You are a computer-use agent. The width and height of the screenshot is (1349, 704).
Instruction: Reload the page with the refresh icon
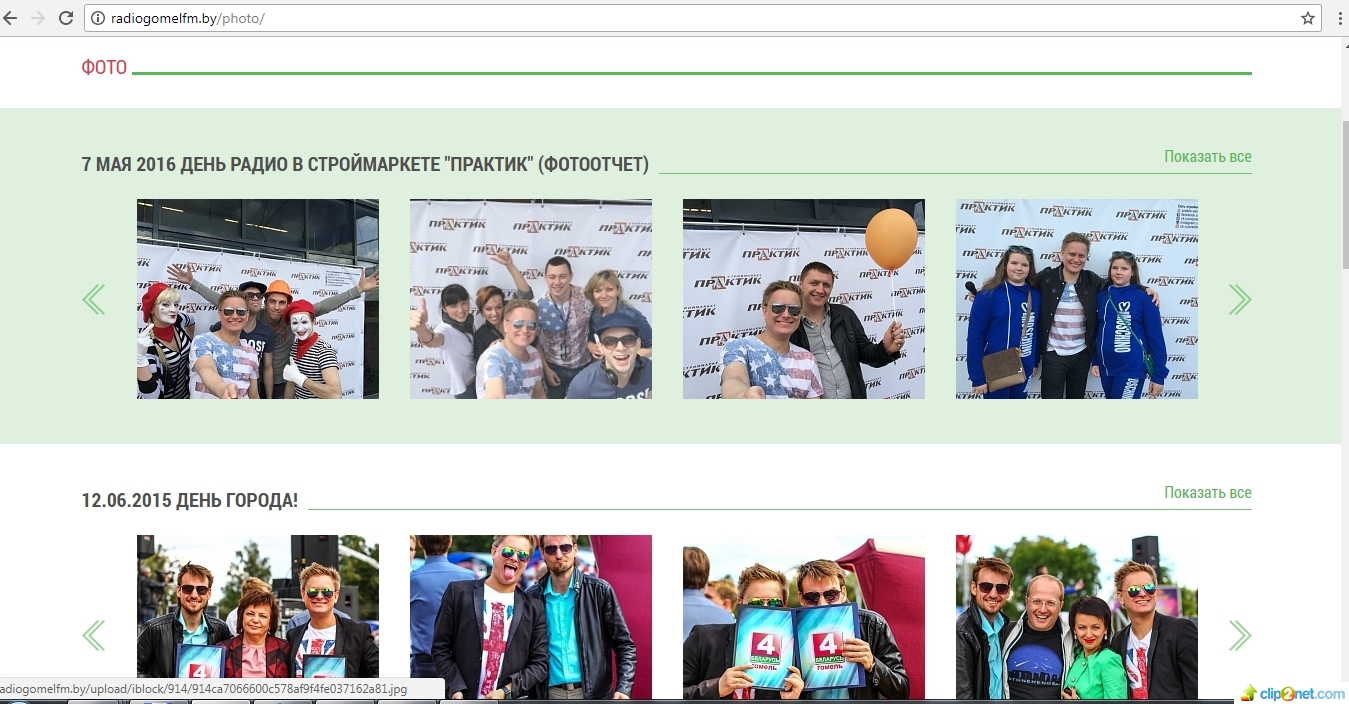tap(66, 18)
